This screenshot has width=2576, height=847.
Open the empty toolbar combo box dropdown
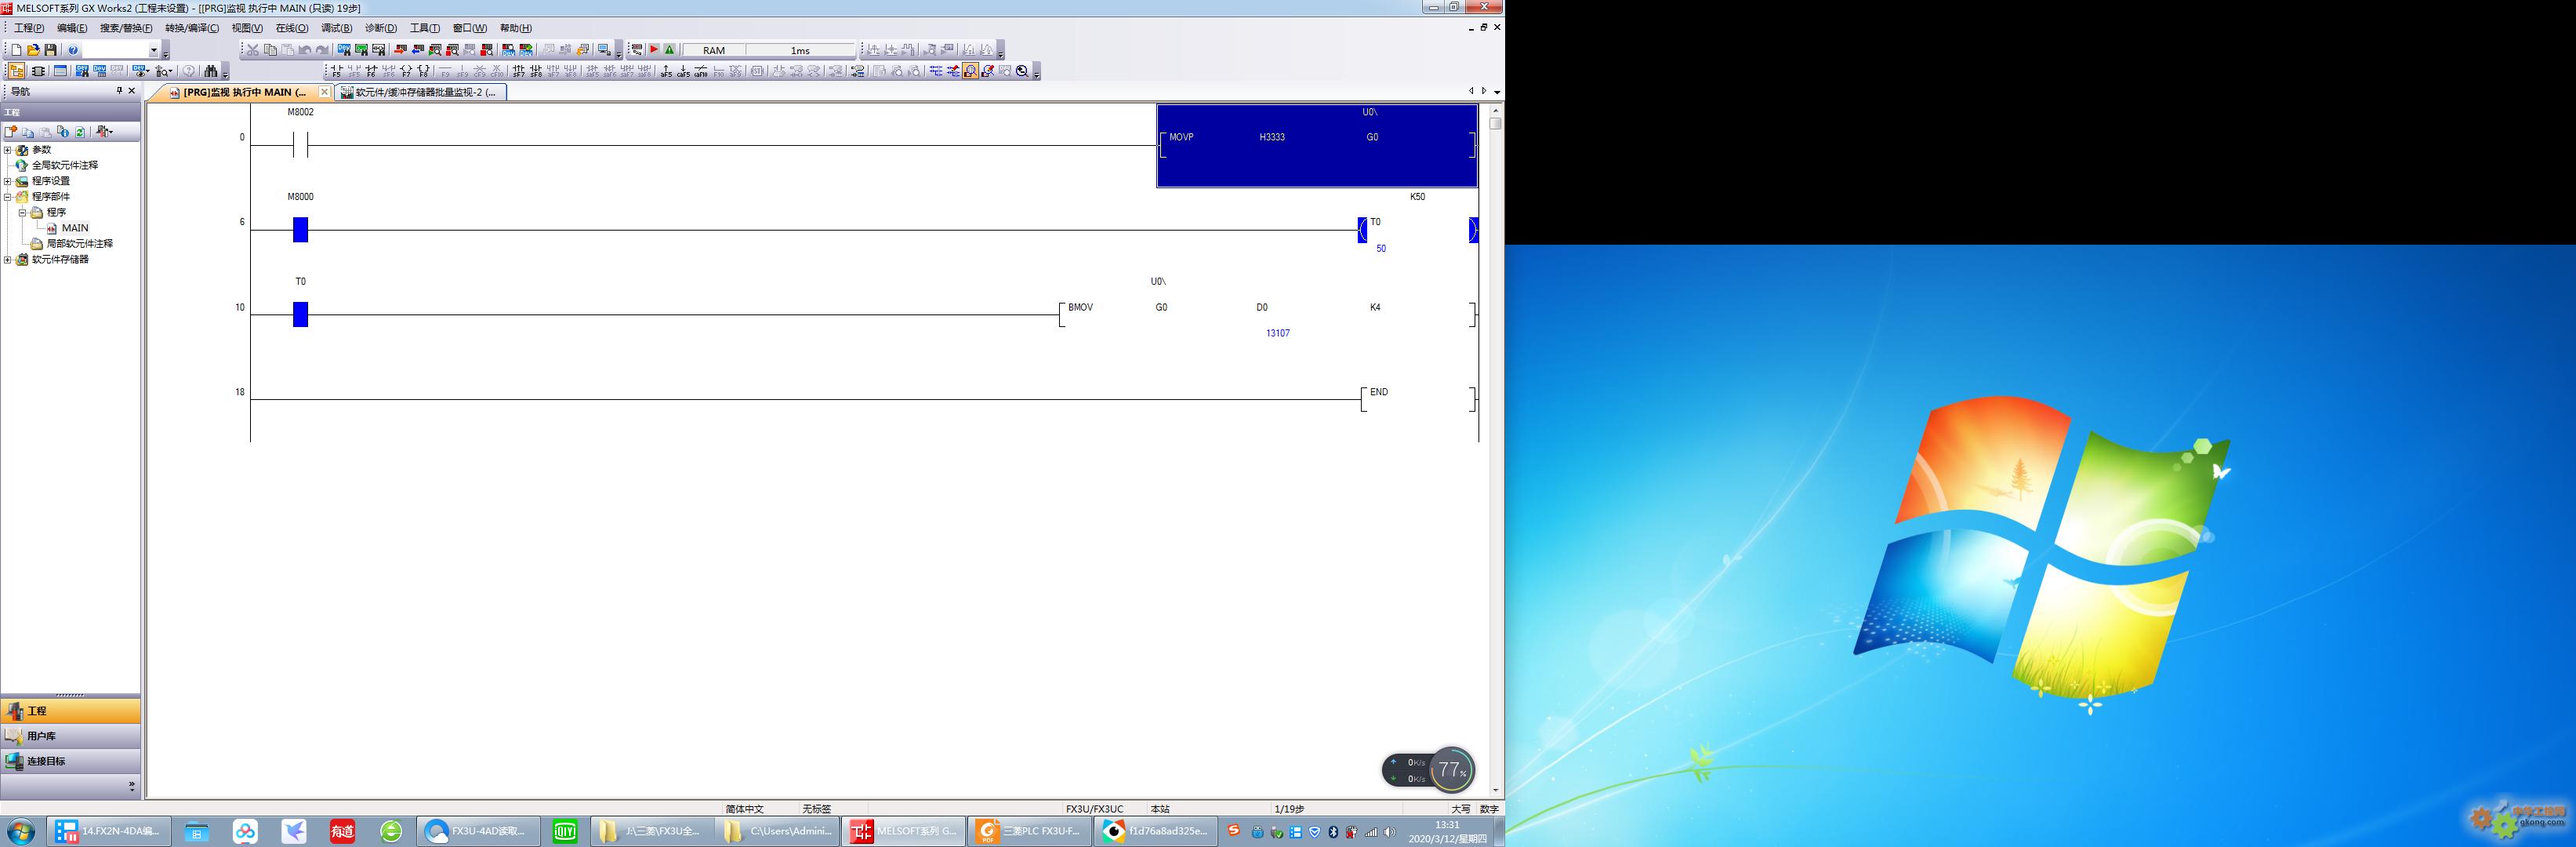[x=154, y=50]
